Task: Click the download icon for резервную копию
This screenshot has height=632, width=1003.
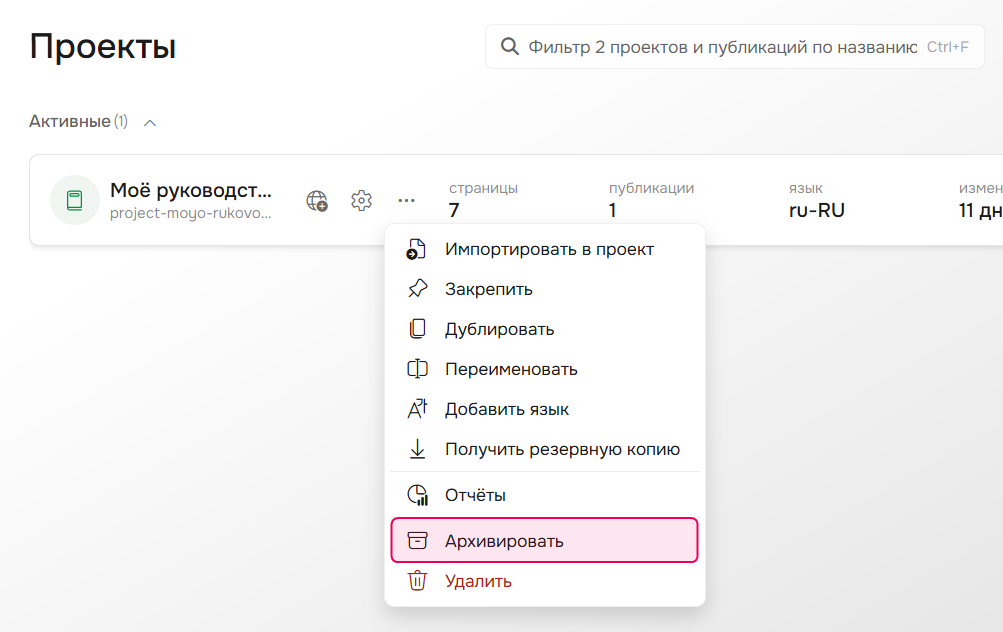Action: pos(417,448)
